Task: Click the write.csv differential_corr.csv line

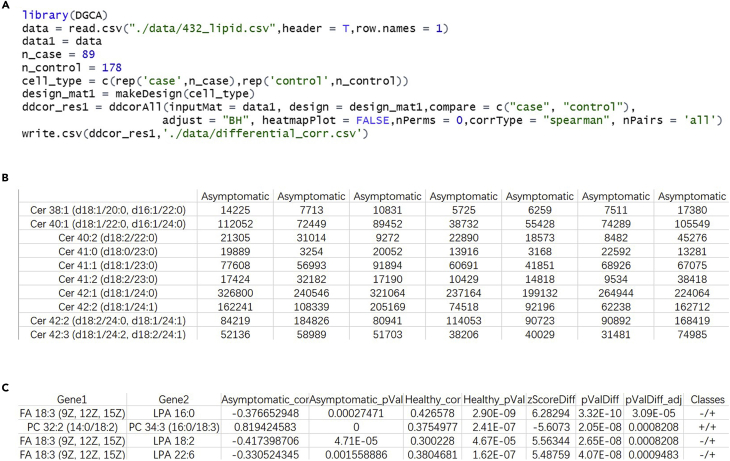Action: click(x=195, y=134)
